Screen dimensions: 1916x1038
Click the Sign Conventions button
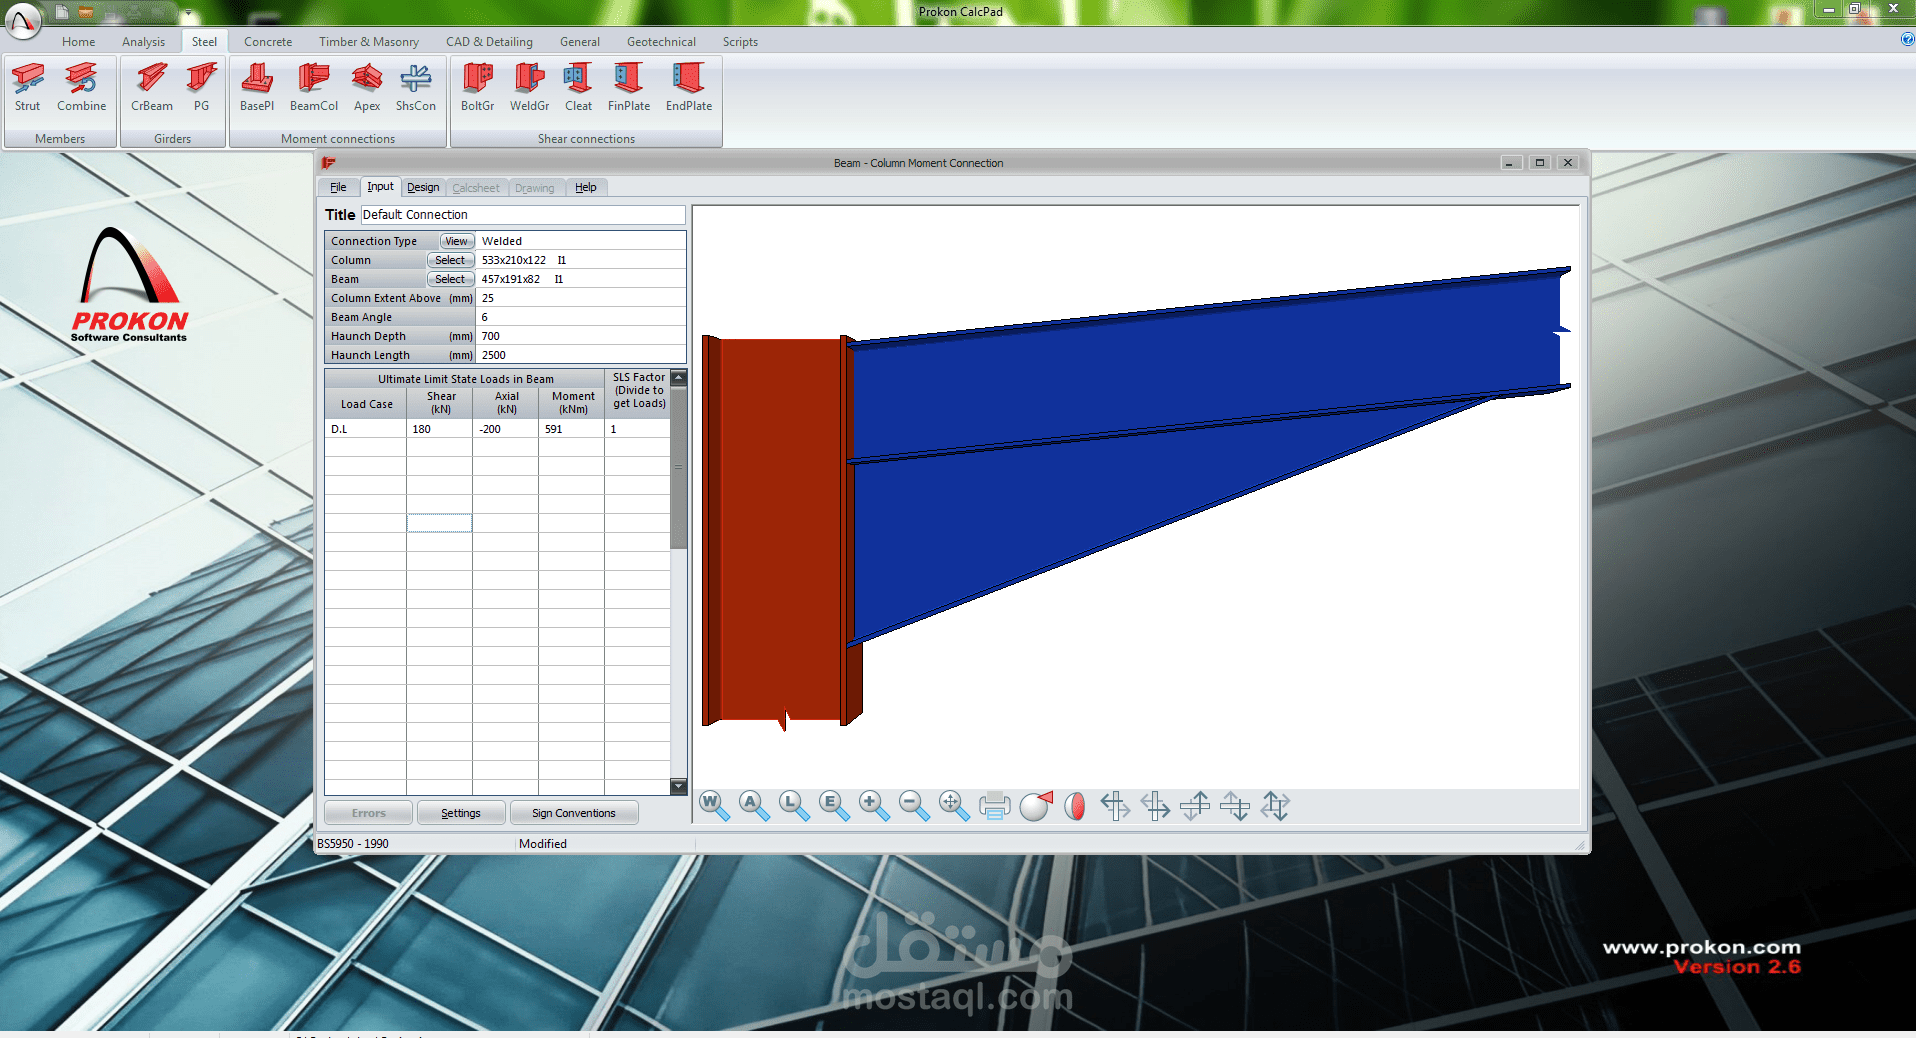click(x=574, y=812)
